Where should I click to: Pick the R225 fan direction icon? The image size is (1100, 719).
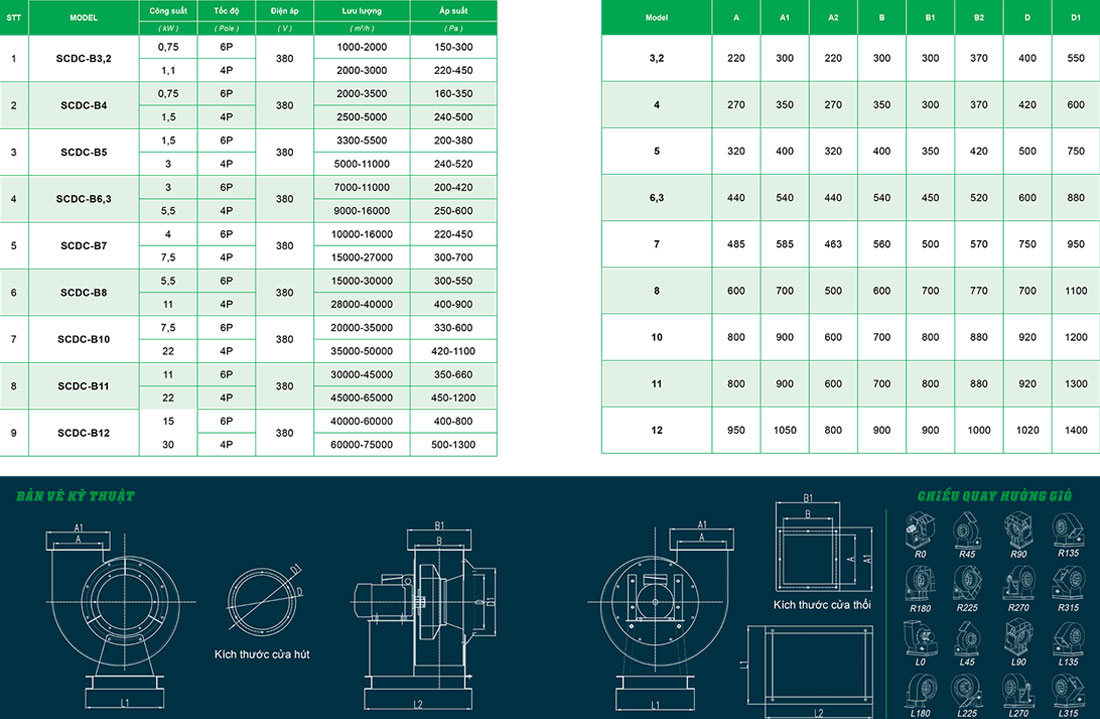pyautogui.click(x=967, y=584)
